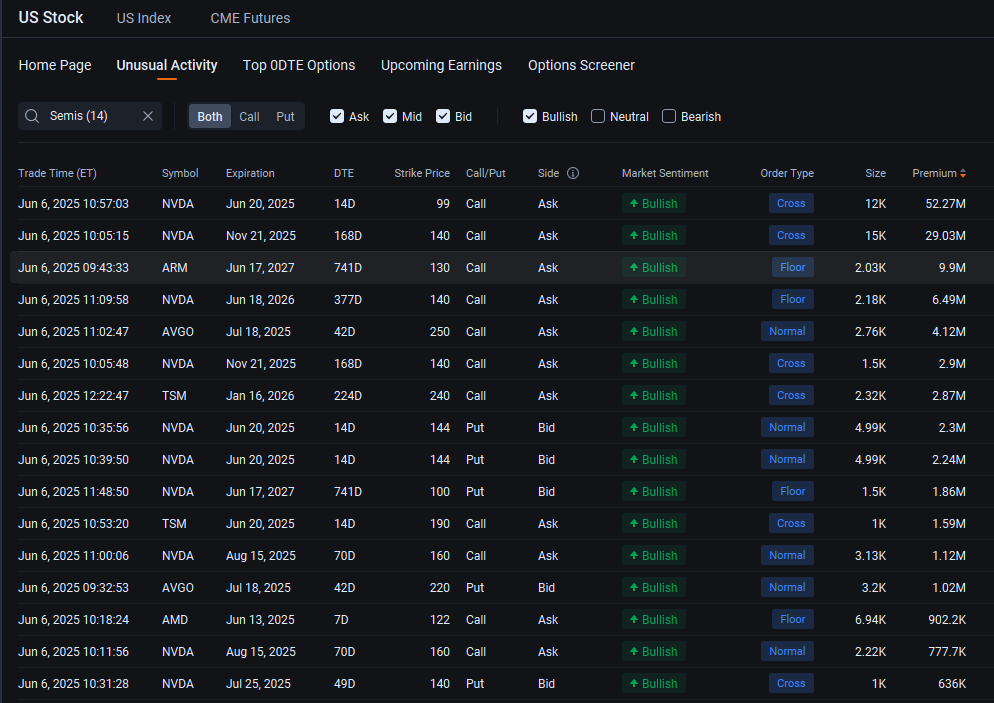Filter by Call options only
The image size is (994, 703).
pos(249,117)
